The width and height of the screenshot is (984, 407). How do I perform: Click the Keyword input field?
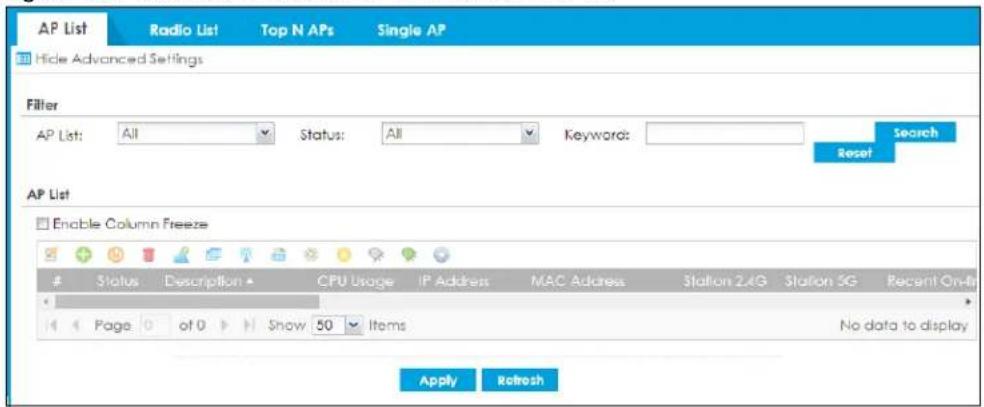pos(724,134)
